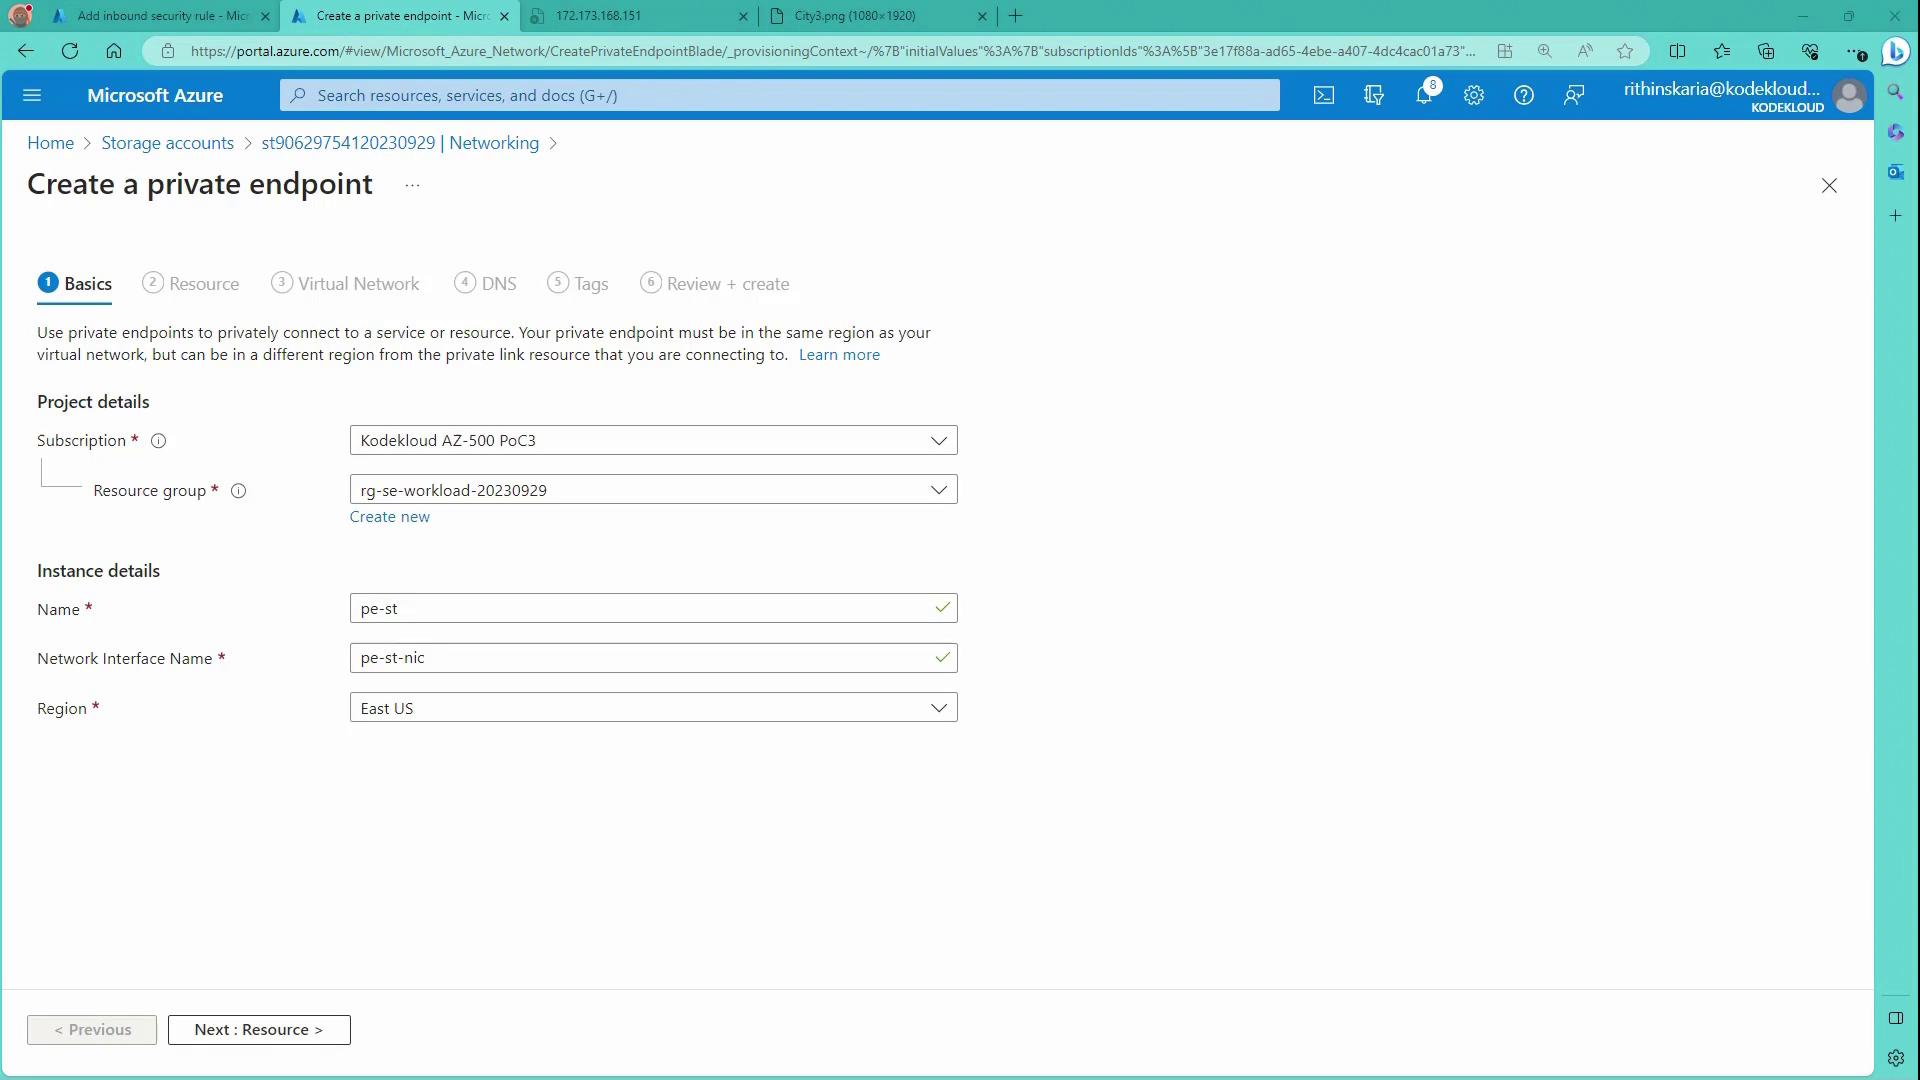Close the Create a private endpoint blade
Image resolution: width=1920 pixels, height=1080 pixels.
(1828, 186)
